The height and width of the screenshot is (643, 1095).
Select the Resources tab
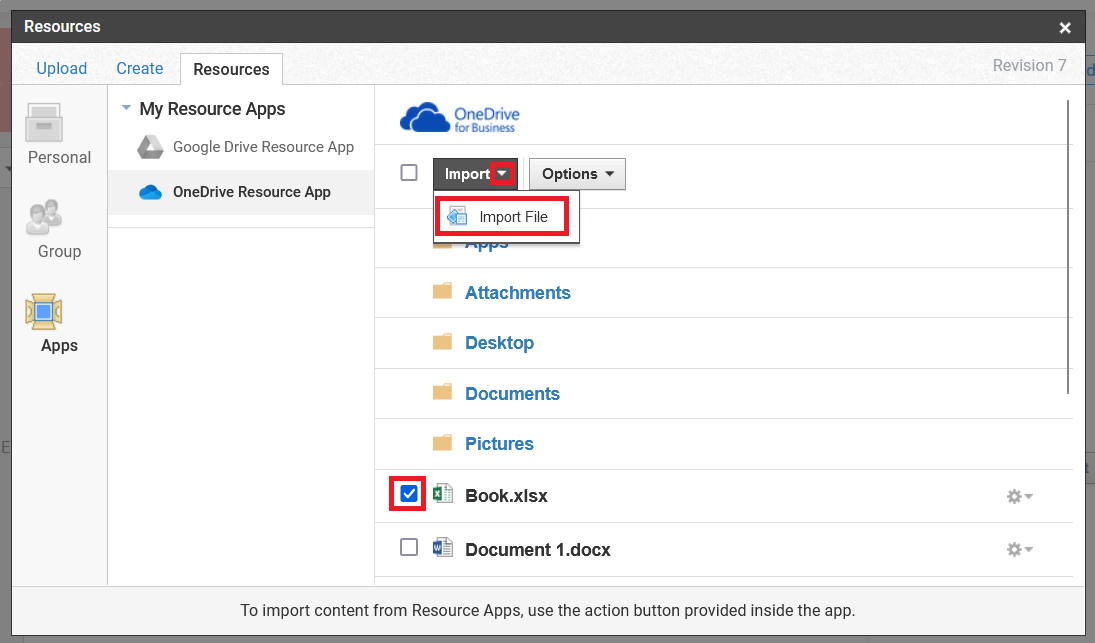click(x=231, y=69)
